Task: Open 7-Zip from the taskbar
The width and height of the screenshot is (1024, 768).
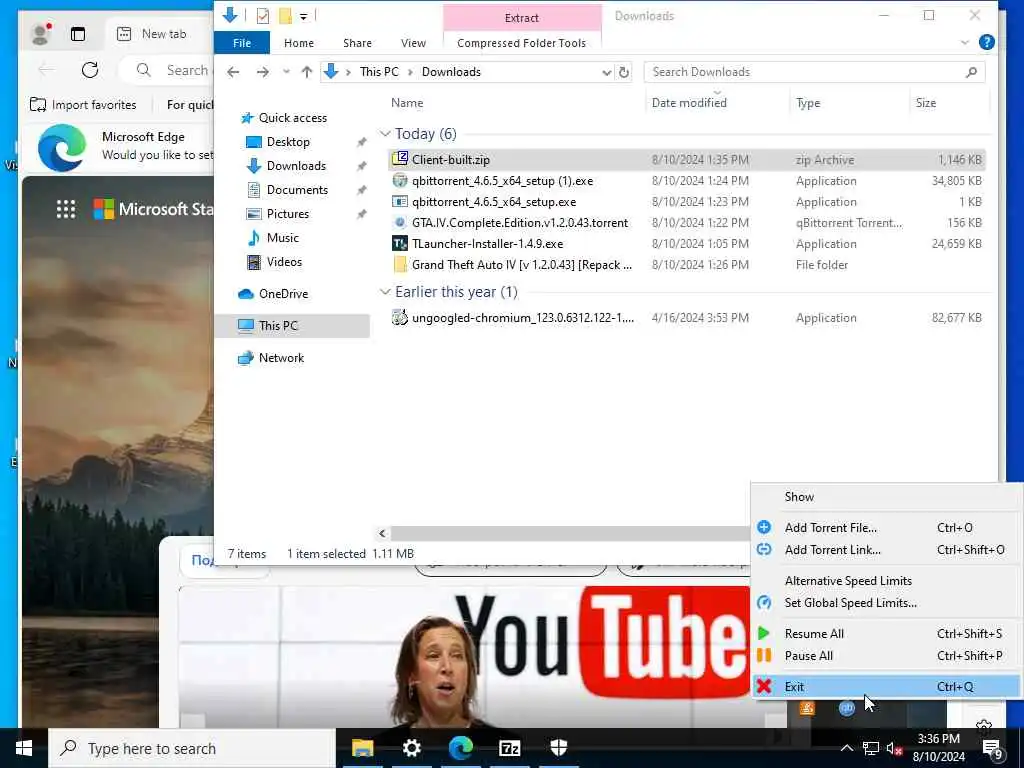Action: (509, 748)
